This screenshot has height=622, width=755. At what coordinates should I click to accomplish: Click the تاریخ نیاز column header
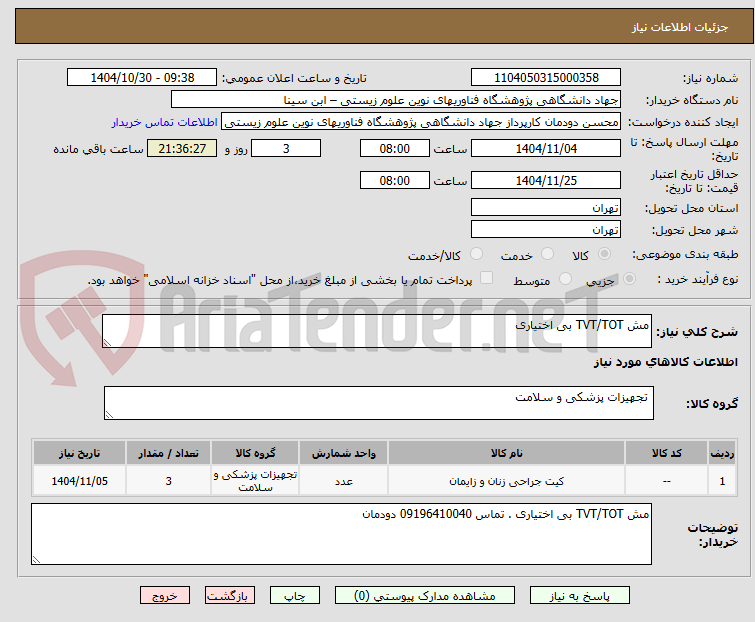coord(79,453)
